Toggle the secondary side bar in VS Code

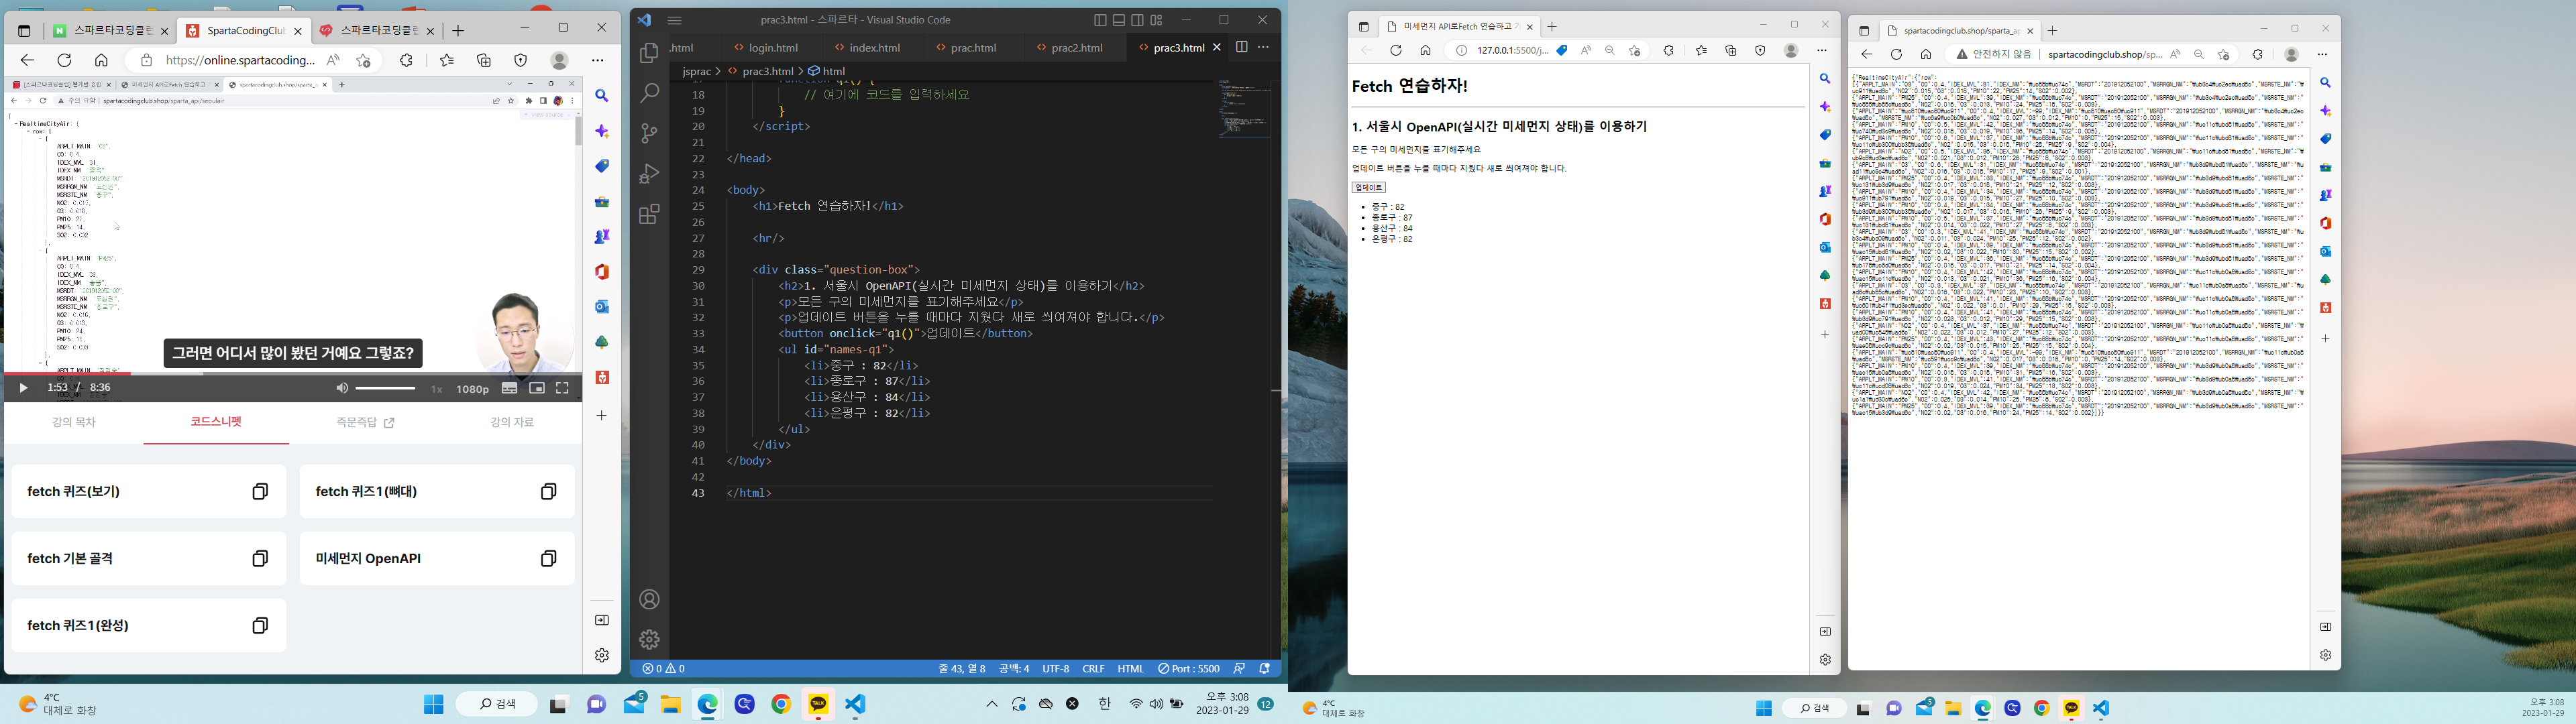pos(1137,20)
